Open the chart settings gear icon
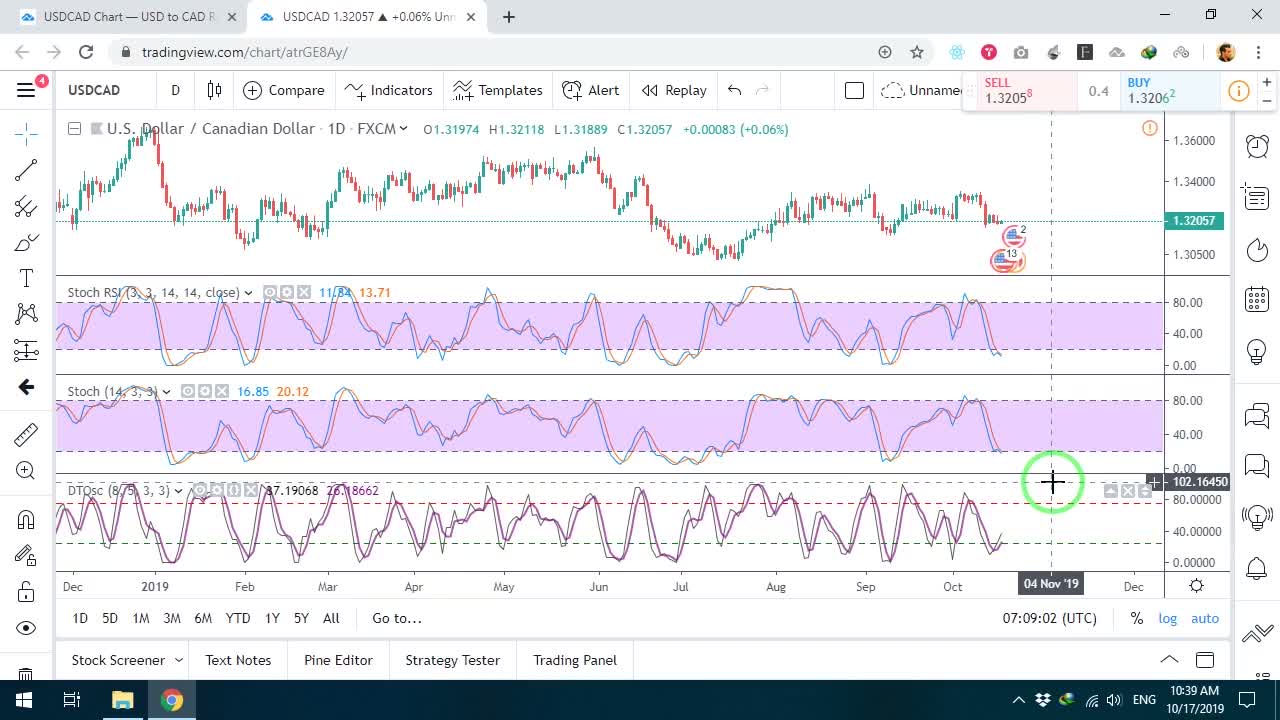Image resolution: width=1280 pixels, height=720 pixels. click(x=1196, y=586)
